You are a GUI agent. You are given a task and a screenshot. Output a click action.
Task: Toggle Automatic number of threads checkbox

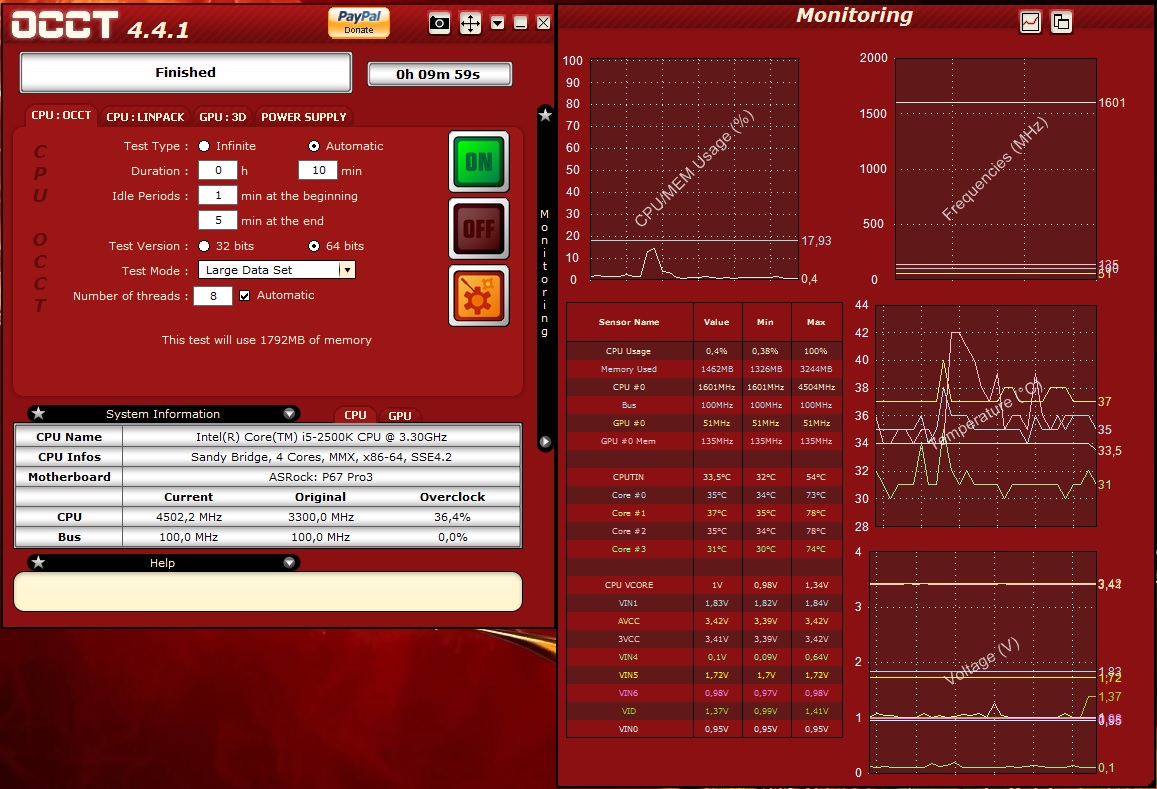click(x=244, y=295)
